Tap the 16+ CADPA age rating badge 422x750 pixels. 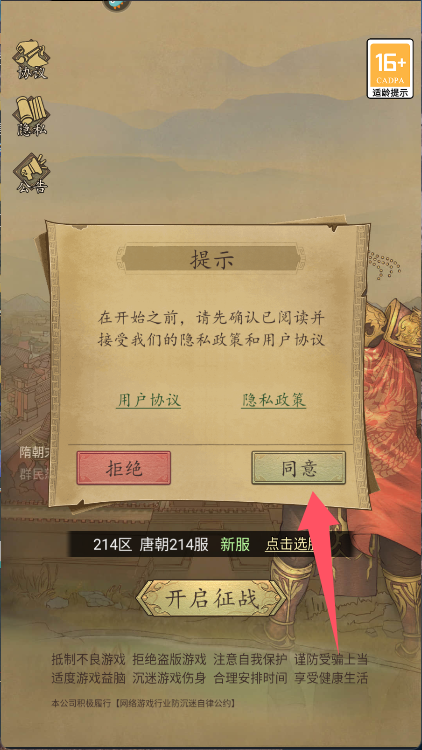click(x=390, y=68)
